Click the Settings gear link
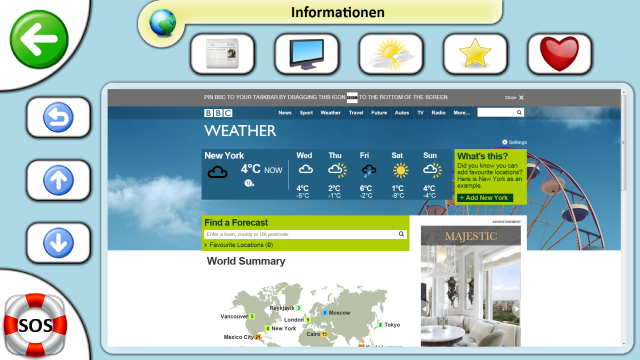 514,142
